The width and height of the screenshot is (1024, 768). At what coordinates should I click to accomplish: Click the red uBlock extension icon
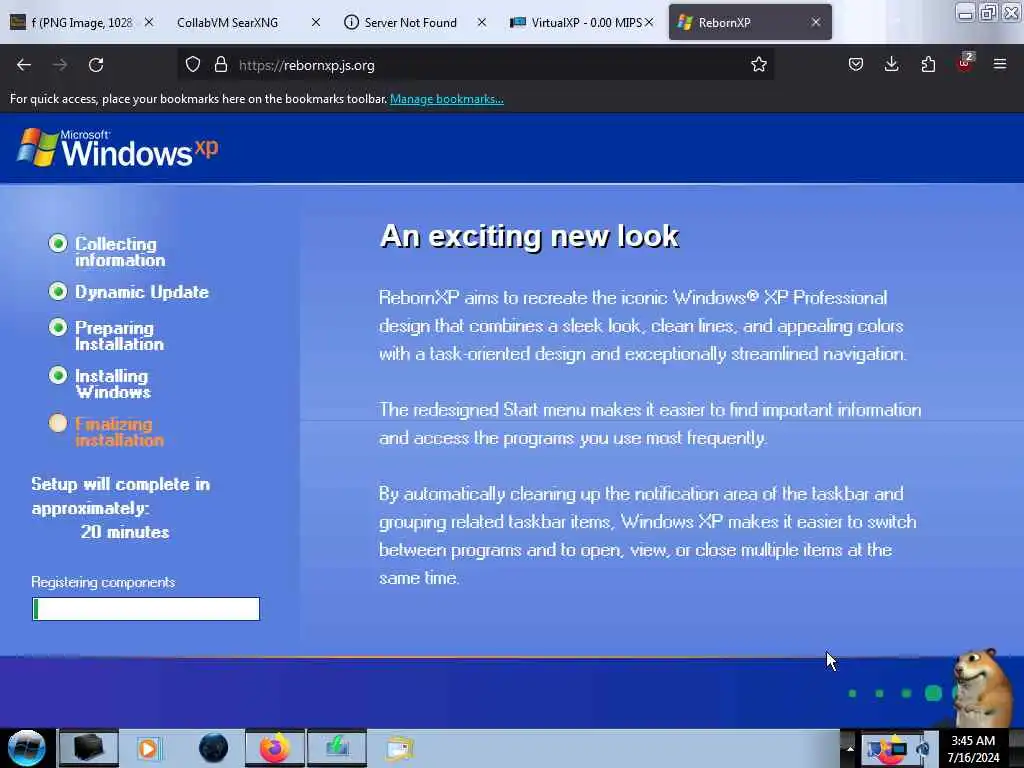(965, 63)
